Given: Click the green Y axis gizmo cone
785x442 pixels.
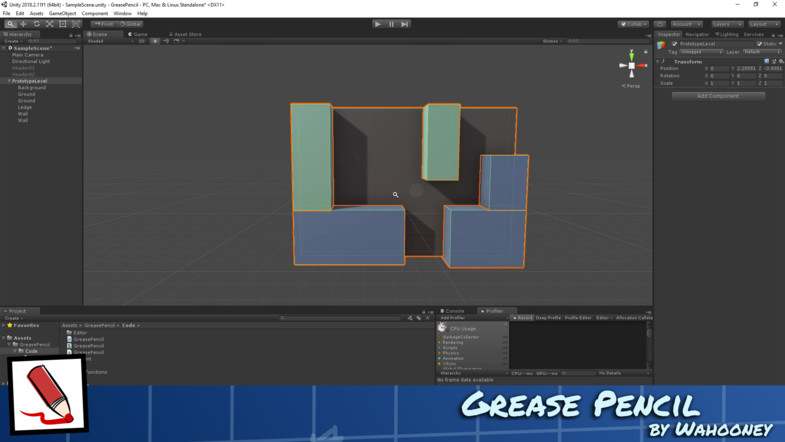Looking at the screenshot, I should point(631,56).
